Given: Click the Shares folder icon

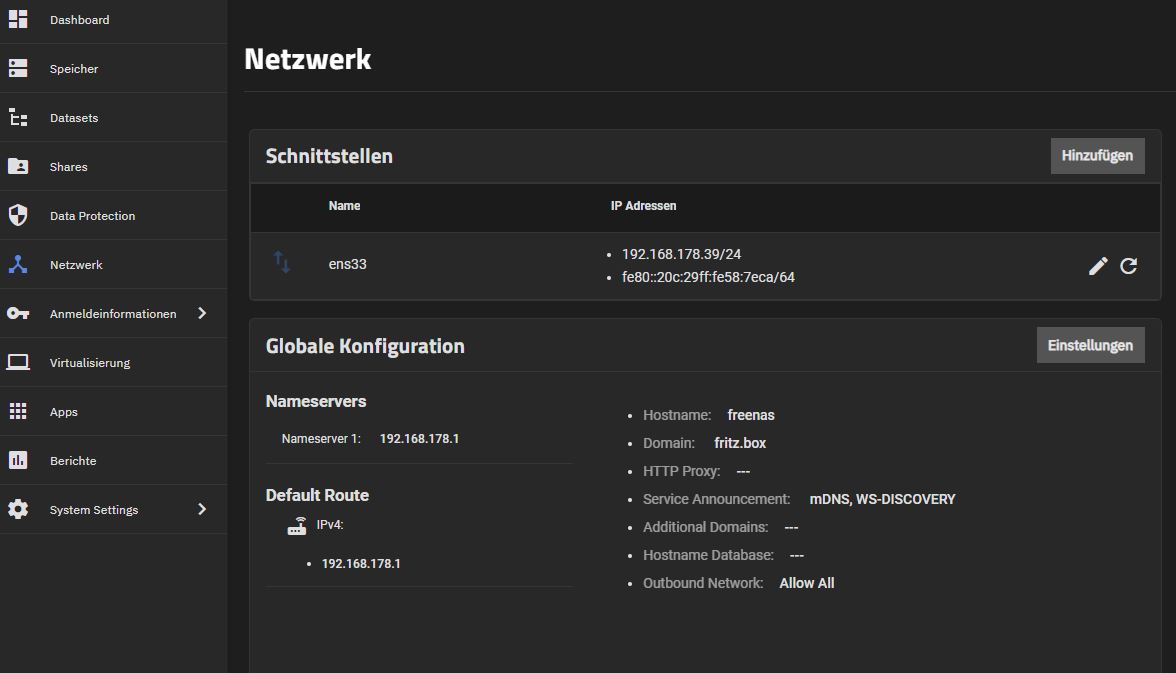Looking at the screenshot, I should [x=18, y=166].
